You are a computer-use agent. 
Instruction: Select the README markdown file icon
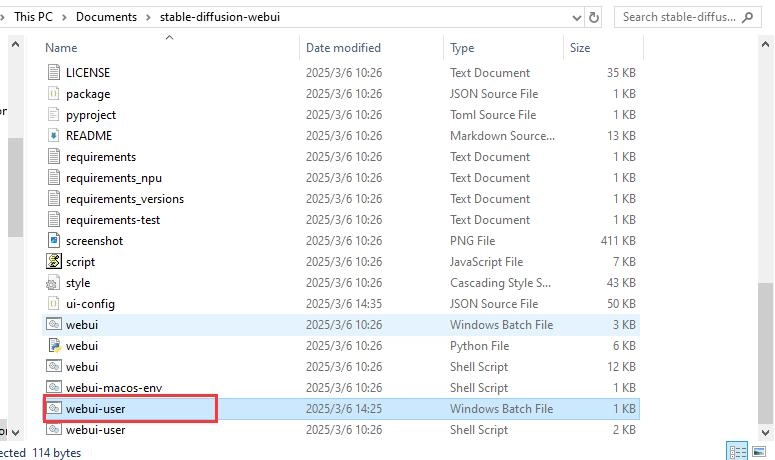pyautogui.click(x=54, y=136)
